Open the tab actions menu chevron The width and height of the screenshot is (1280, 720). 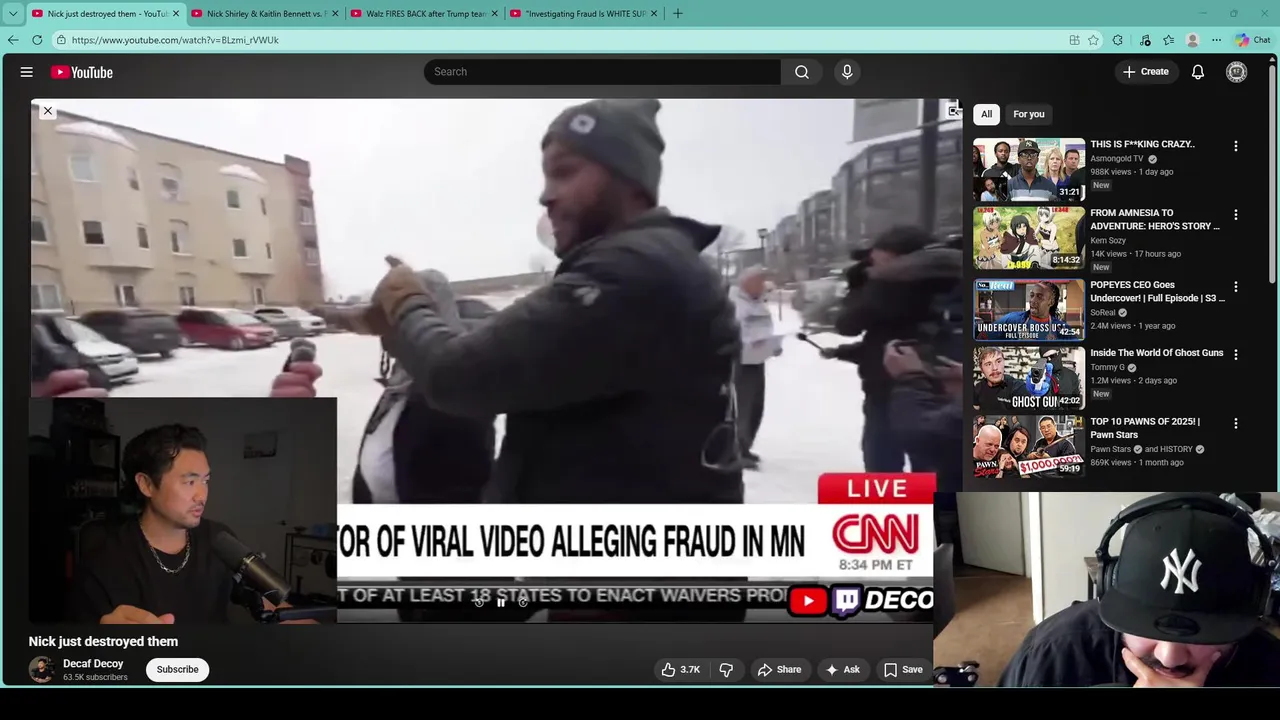(x=13, y=13)
